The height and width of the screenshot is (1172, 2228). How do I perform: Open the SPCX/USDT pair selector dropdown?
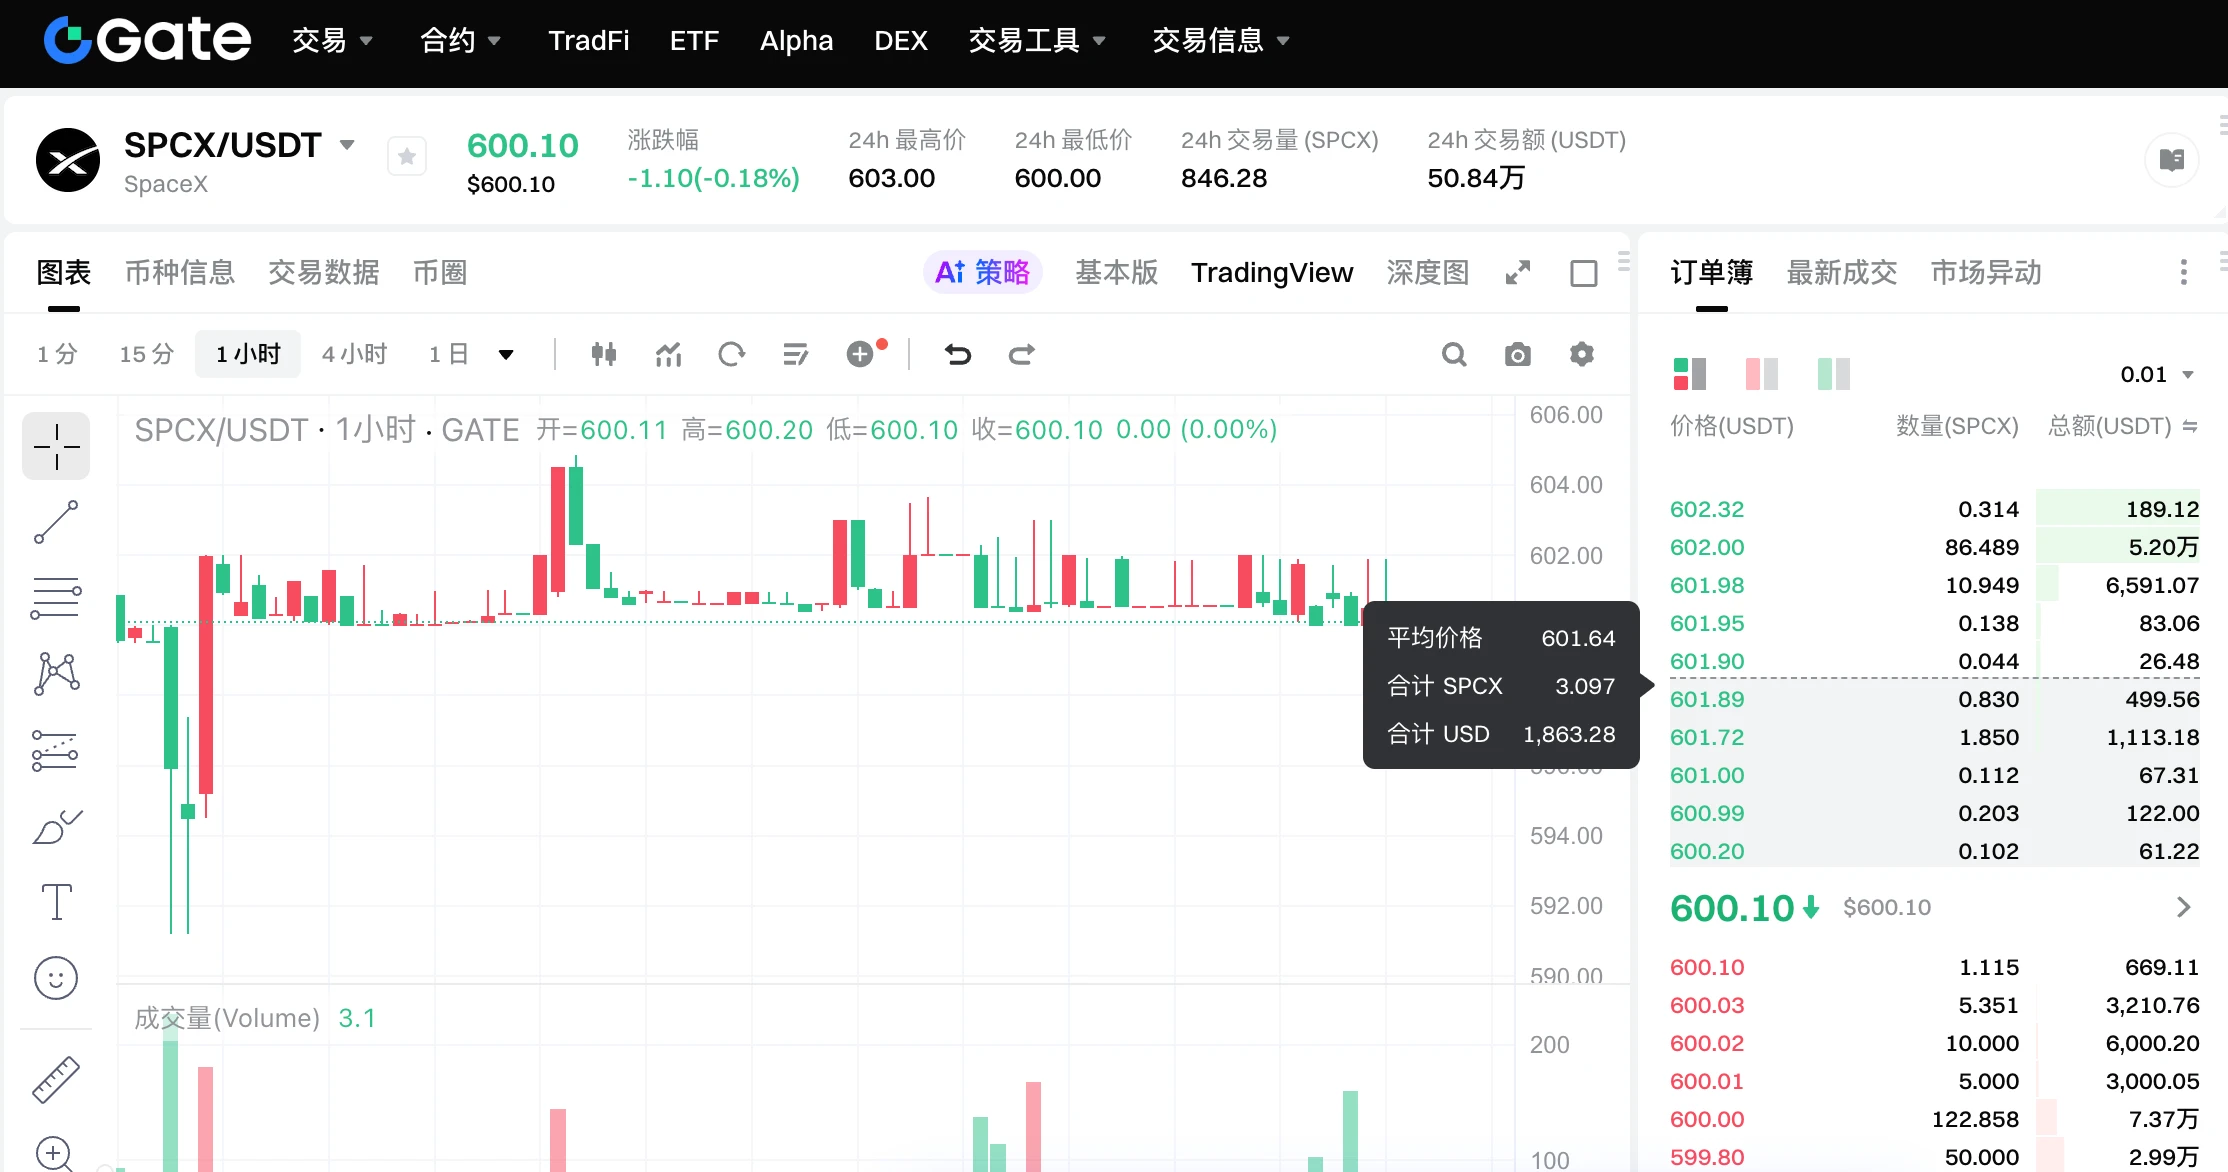[x=347, y=144]
